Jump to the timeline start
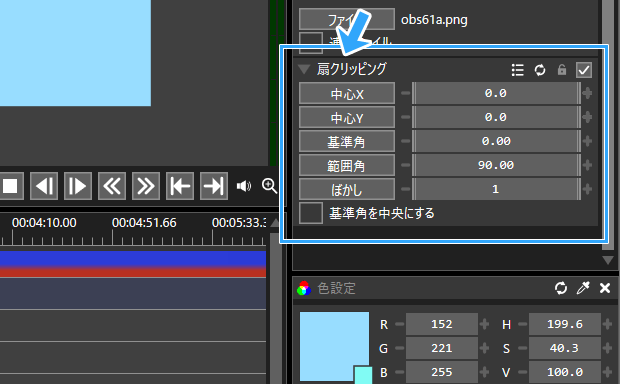 coord(180,186)
